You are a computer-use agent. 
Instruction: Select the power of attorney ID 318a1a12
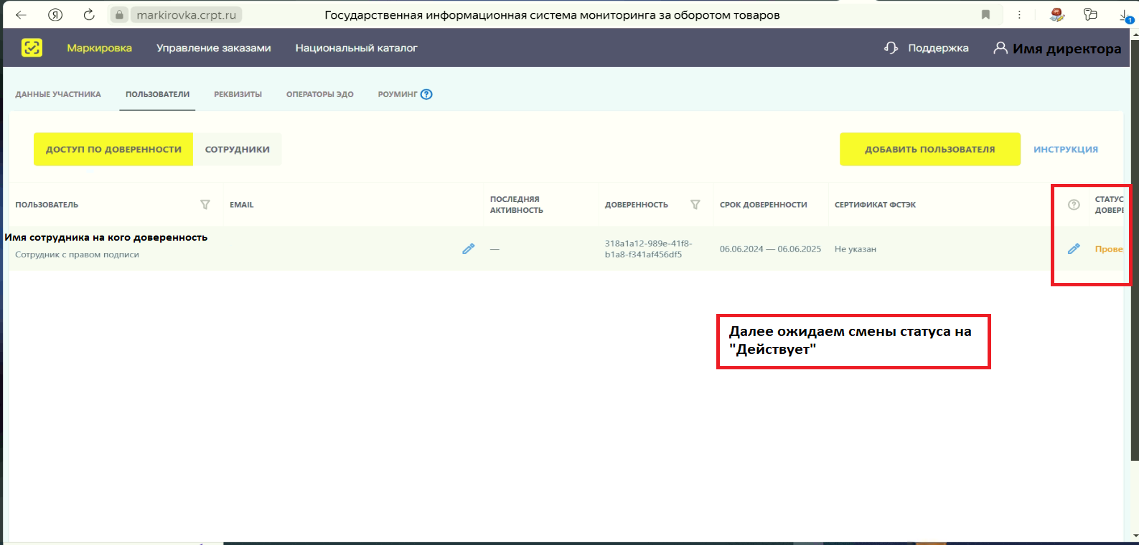[x=649, y=249]
